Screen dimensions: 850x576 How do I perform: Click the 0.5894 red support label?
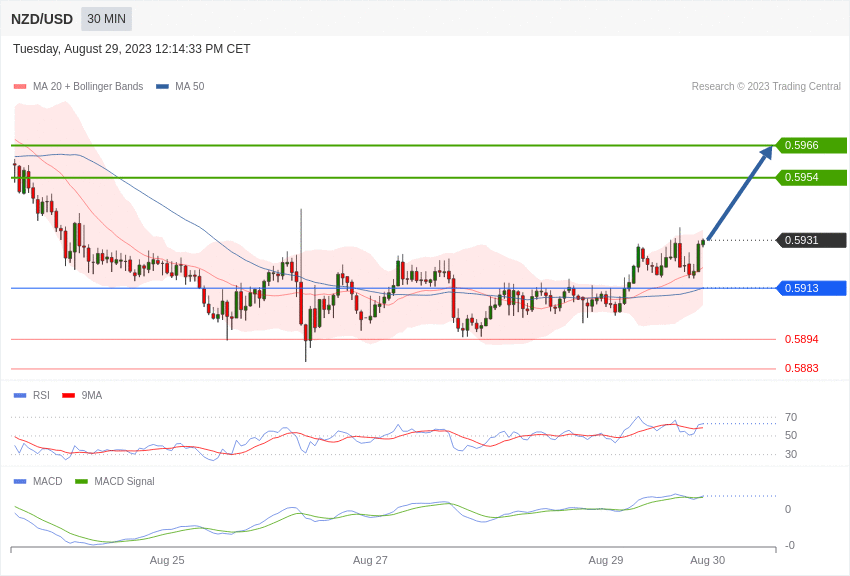point(802,339)
